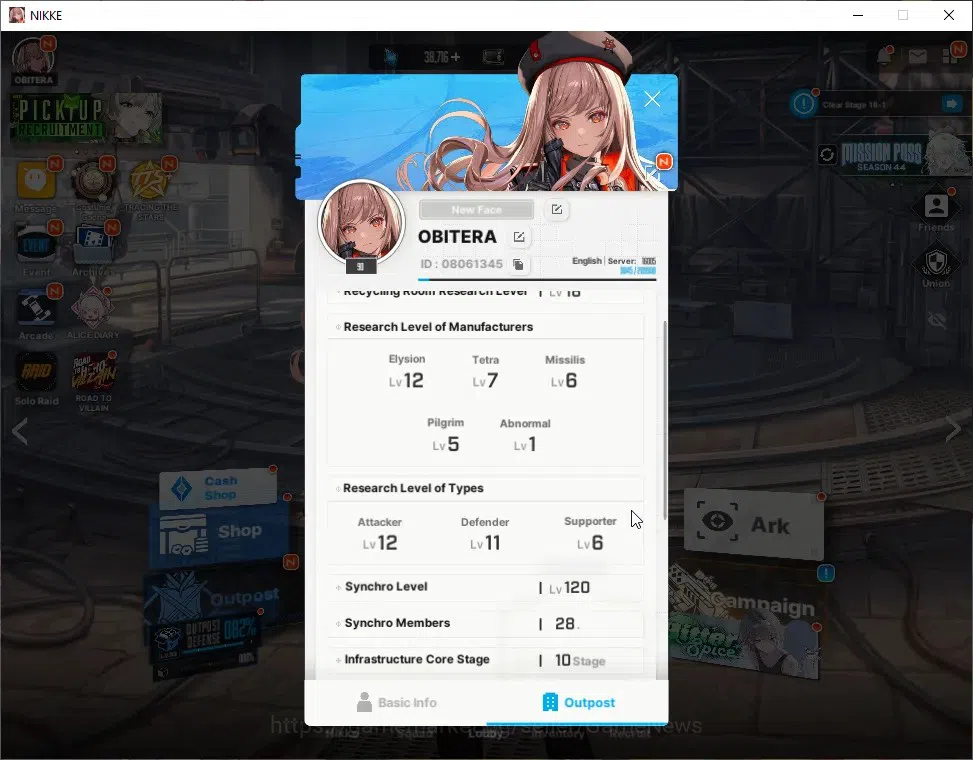Edit the New Face title badge
The image size is (973, 760).
(557, 210)
